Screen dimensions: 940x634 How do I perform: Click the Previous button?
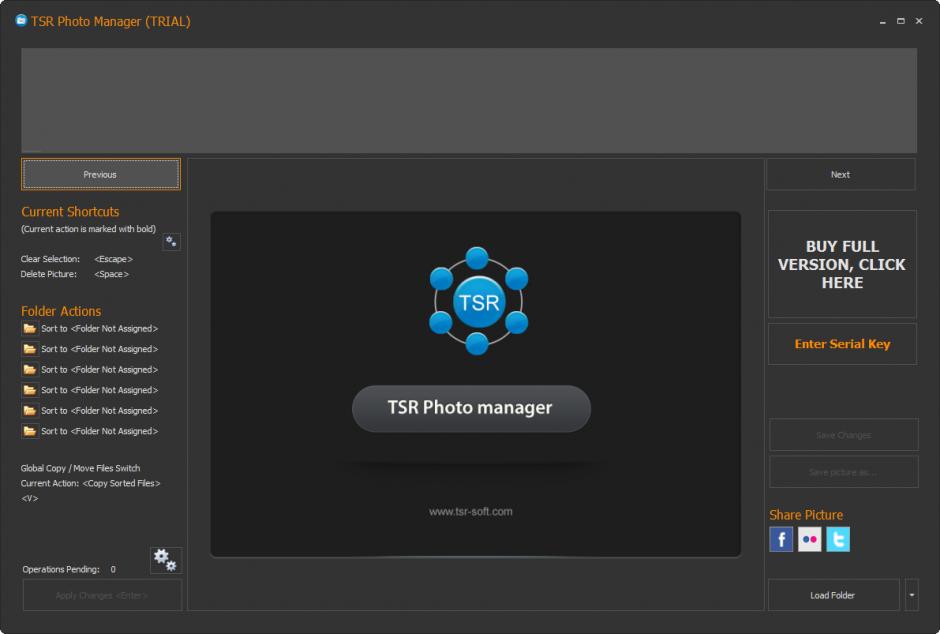click(x=101, y=174)
